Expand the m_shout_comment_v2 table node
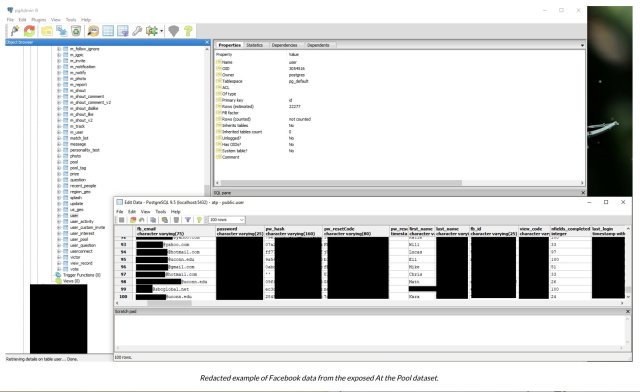 click(x=59, y=102)
